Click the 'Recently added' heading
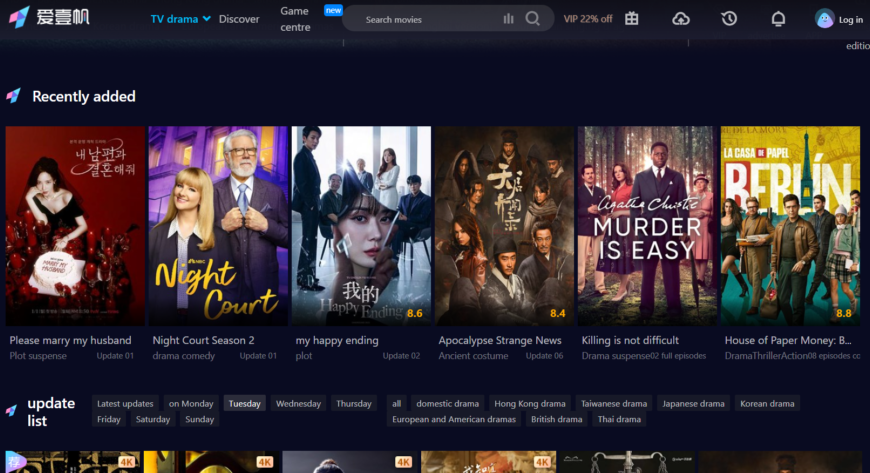Screen dimensions: 870x473 [x=84, y=97]
